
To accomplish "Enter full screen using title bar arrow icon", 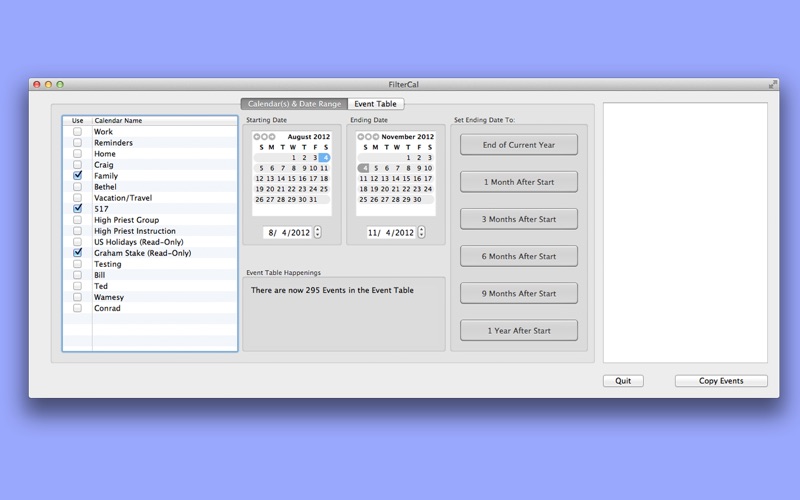I will pos(772,85).
